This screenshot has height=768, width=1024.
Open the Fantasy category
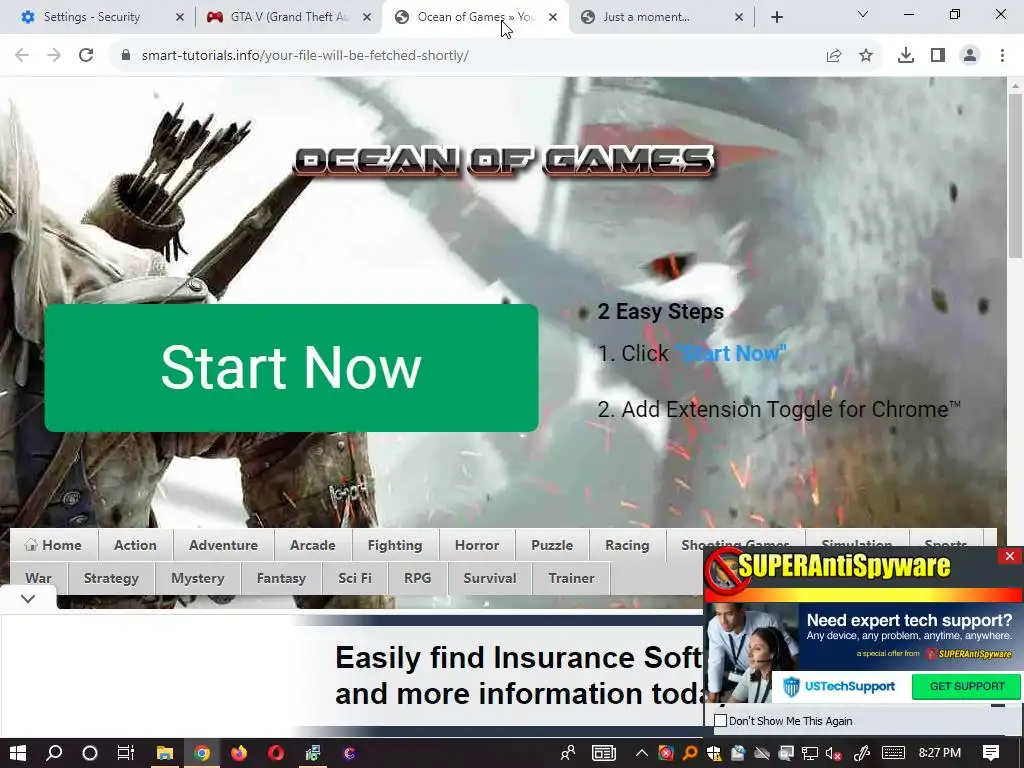point(281,579)
